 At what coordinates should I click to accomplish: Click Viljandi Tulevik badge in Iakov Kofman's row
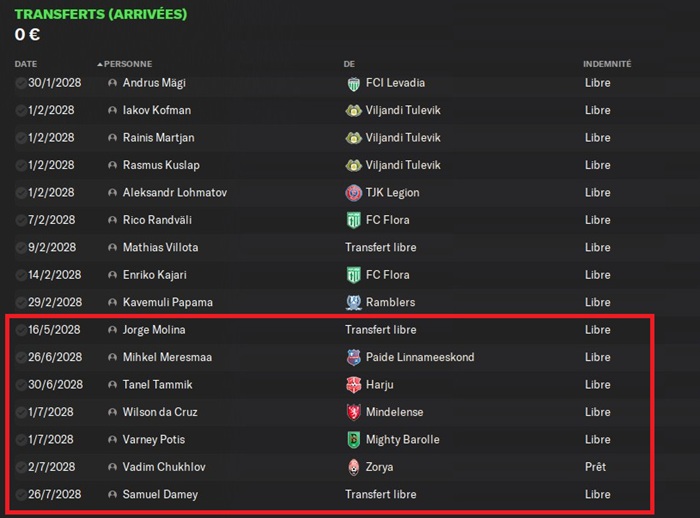click(x=352, y=110)
